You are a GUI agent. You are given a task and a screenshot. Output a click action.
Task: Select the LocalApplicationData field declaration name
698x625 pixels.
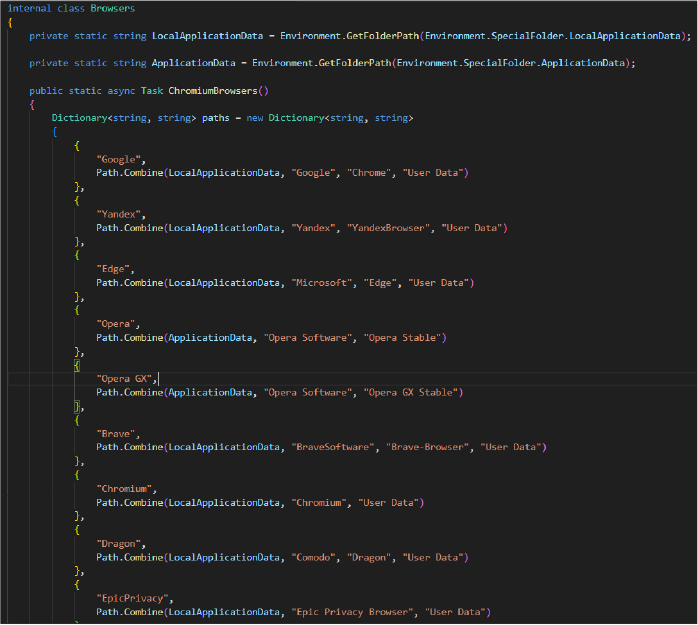(207, 36)
